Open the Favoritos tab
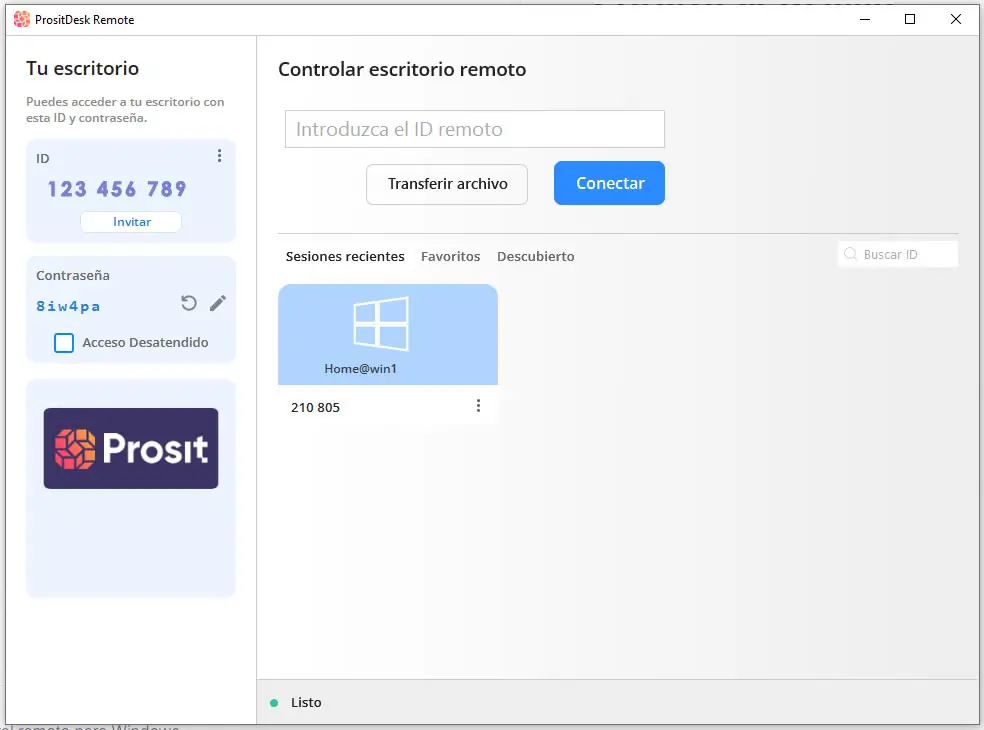The width and height of the screenshot is (984, 730). [x=450, y=257]
